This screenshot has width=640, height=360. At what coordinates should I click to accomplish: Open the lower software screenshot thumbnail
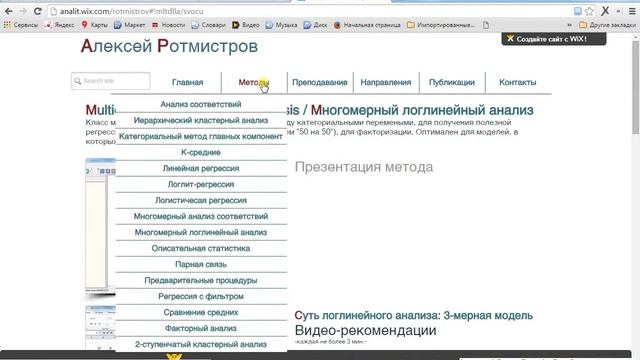100,328
